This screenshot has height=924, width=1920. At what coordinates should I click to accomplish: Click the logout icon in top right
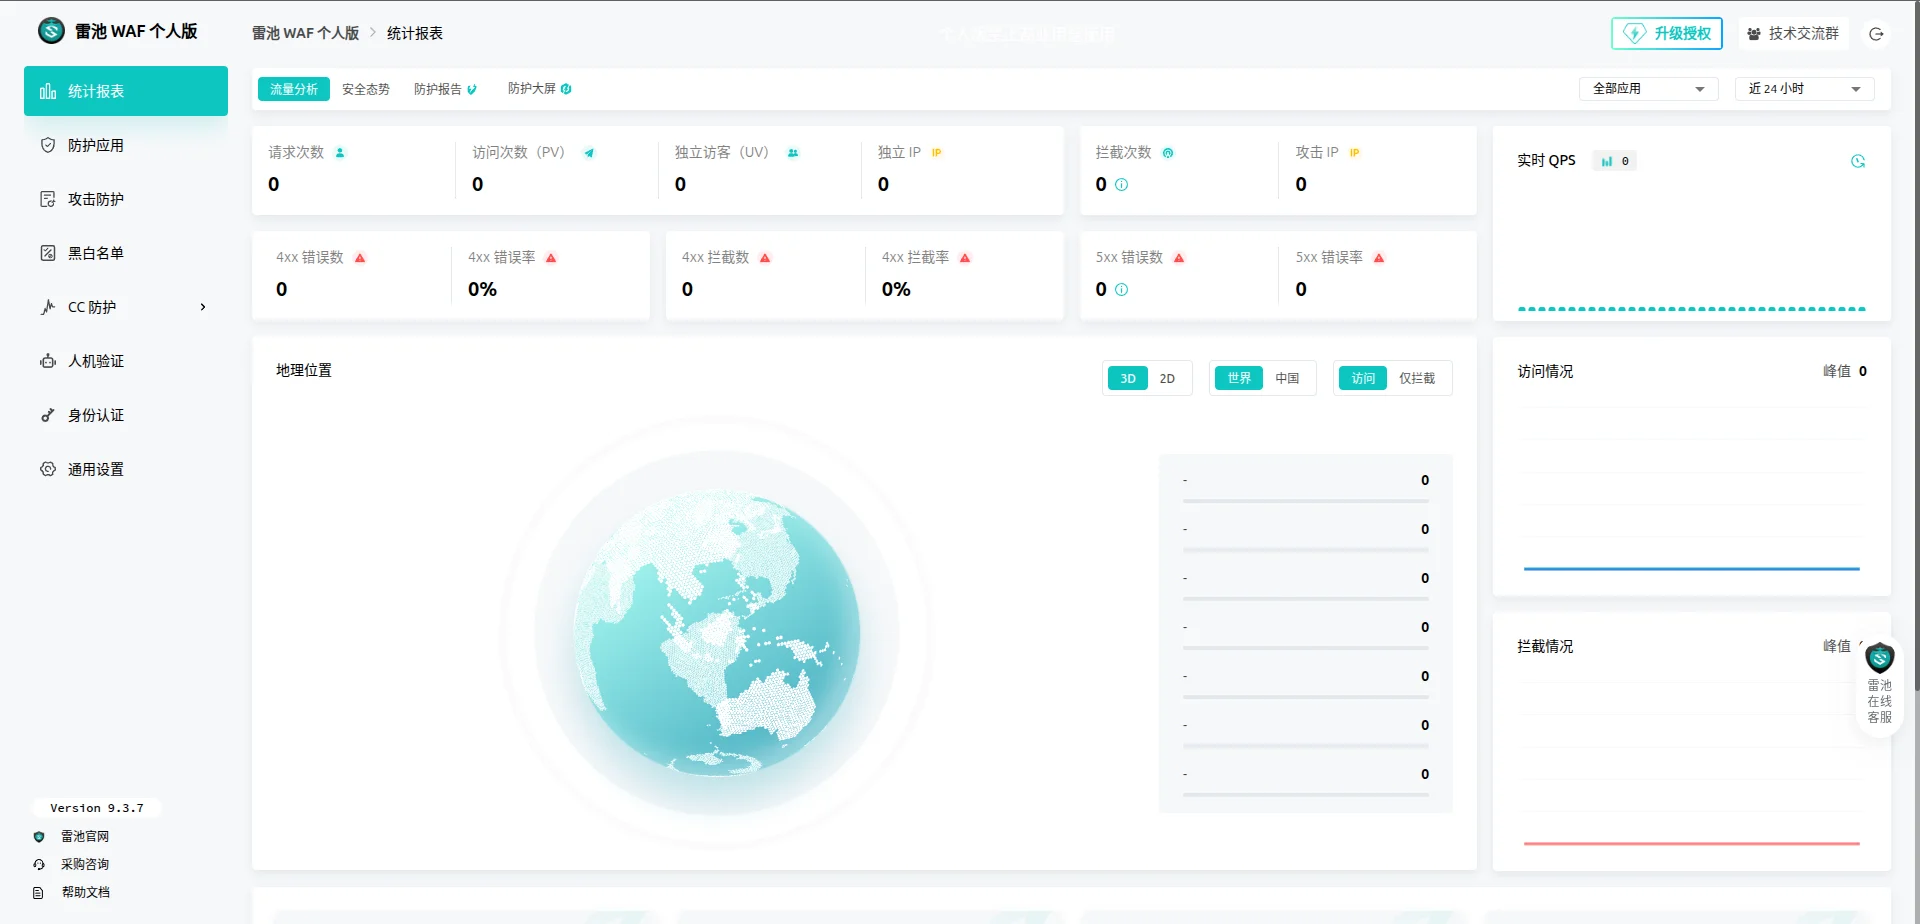coord(1876,34)
